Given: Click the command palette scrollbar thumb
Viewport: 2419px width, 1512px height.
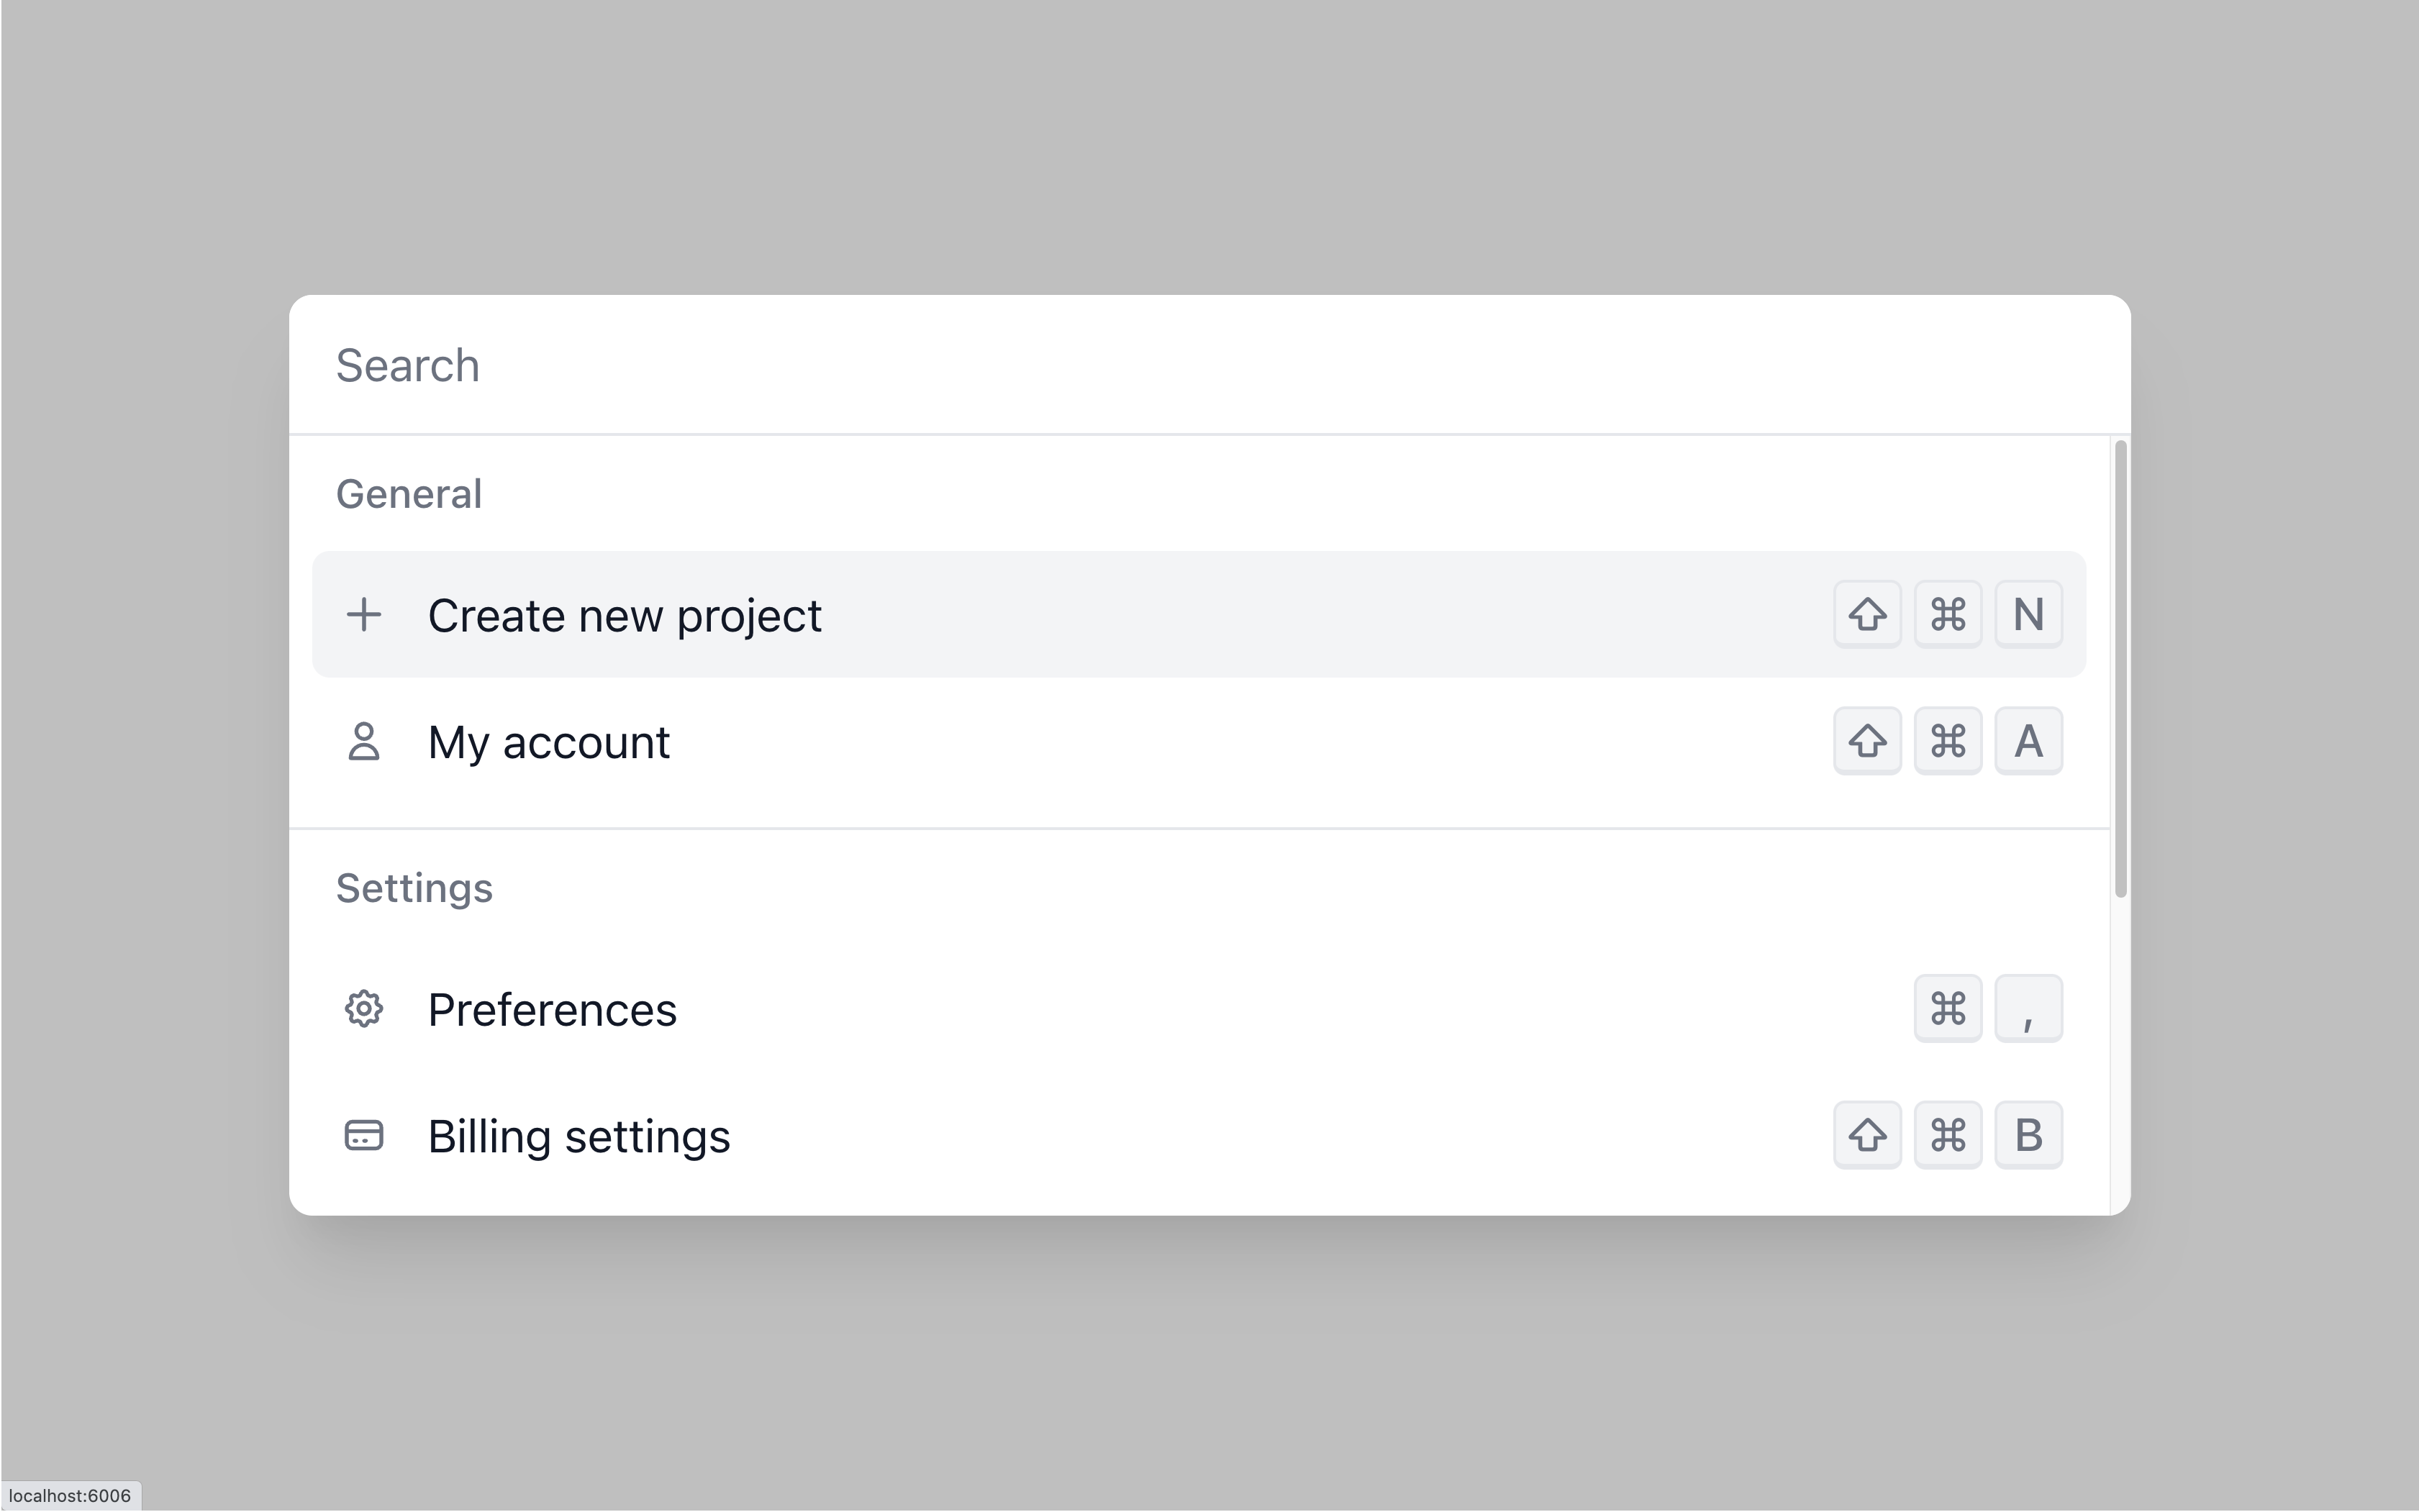Looking at the screenshot, I should click(2120, 669).
